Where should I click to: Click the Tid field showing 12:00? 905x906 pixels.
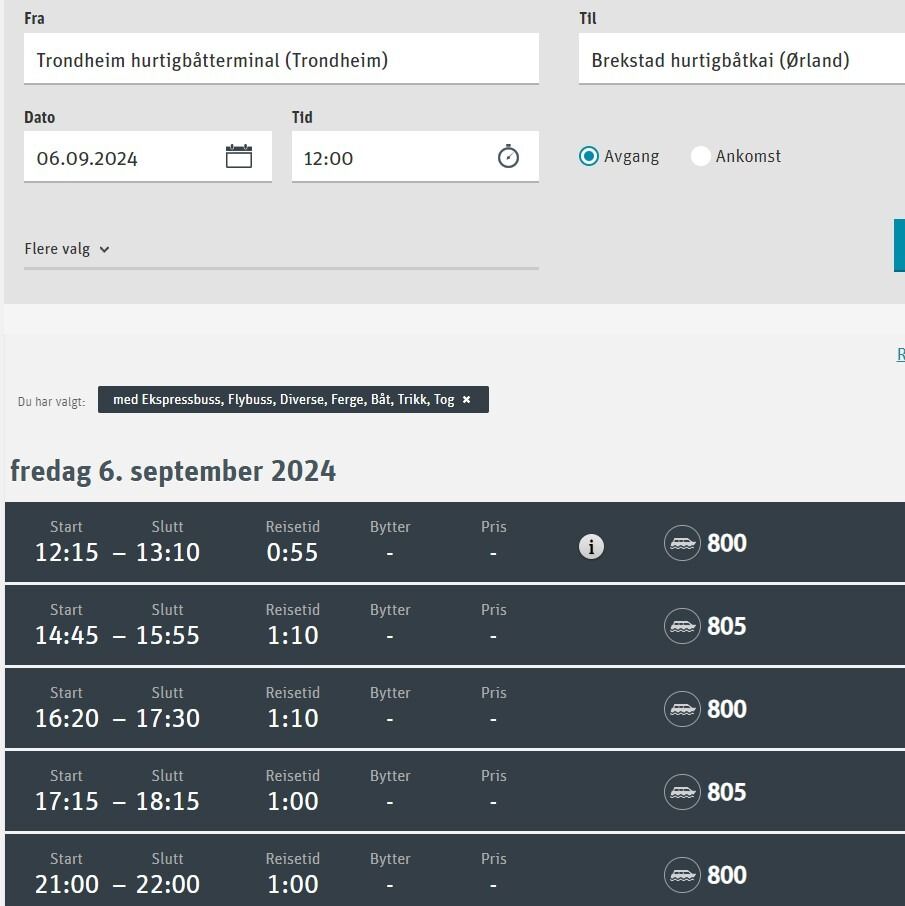point(416,157)
